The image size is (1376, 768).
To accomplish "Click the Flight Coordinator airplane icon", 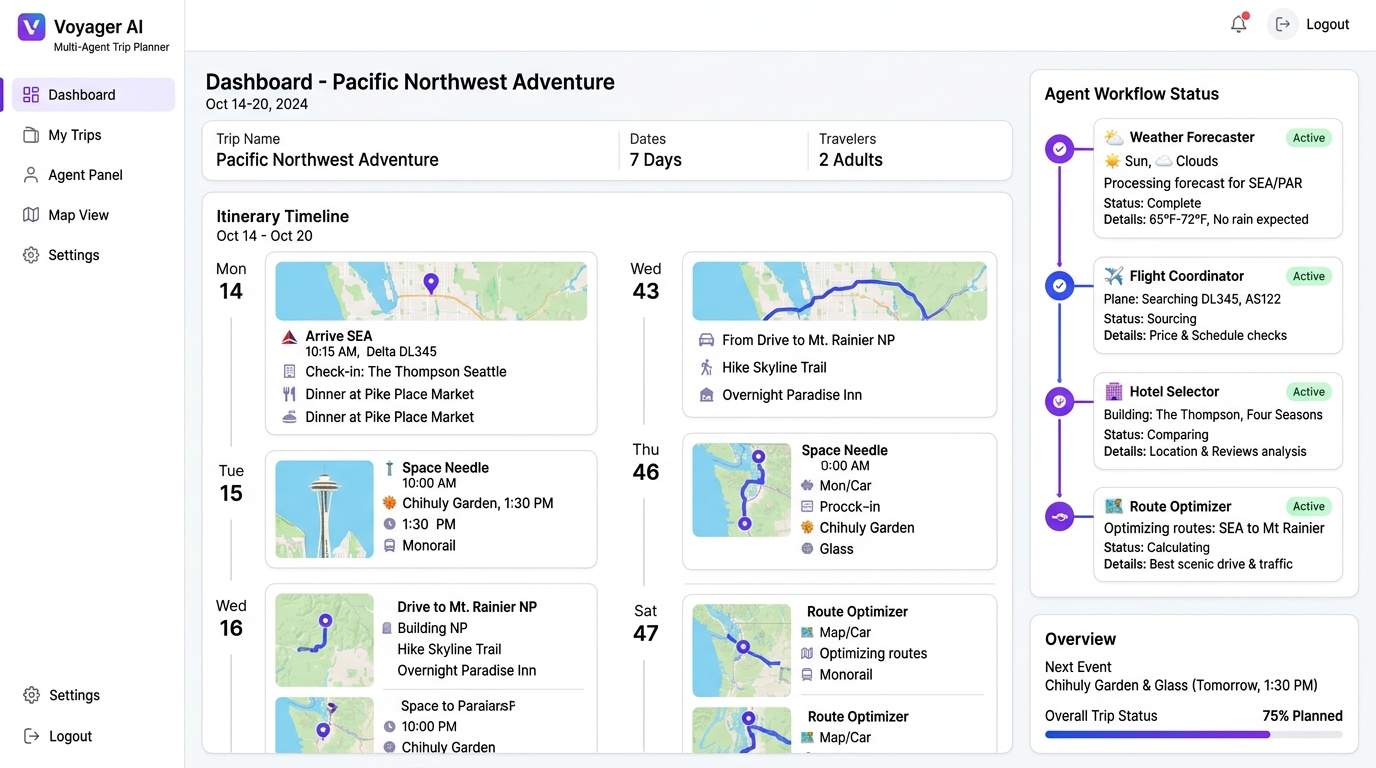I will pos(1114,276).
